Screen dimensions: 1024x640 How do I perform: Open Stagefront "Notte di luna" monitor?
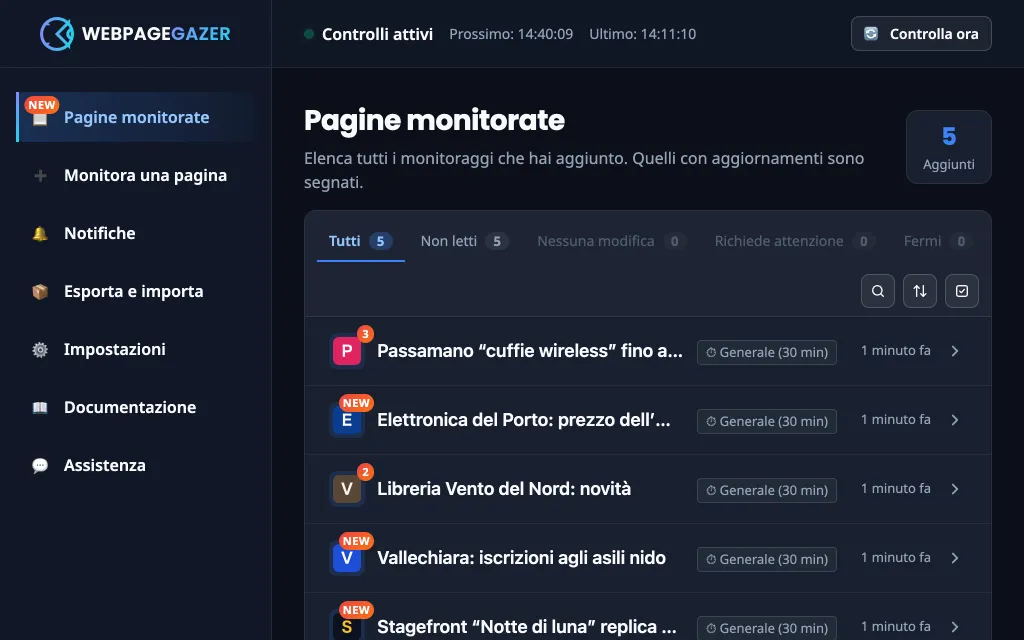(527, 627)
